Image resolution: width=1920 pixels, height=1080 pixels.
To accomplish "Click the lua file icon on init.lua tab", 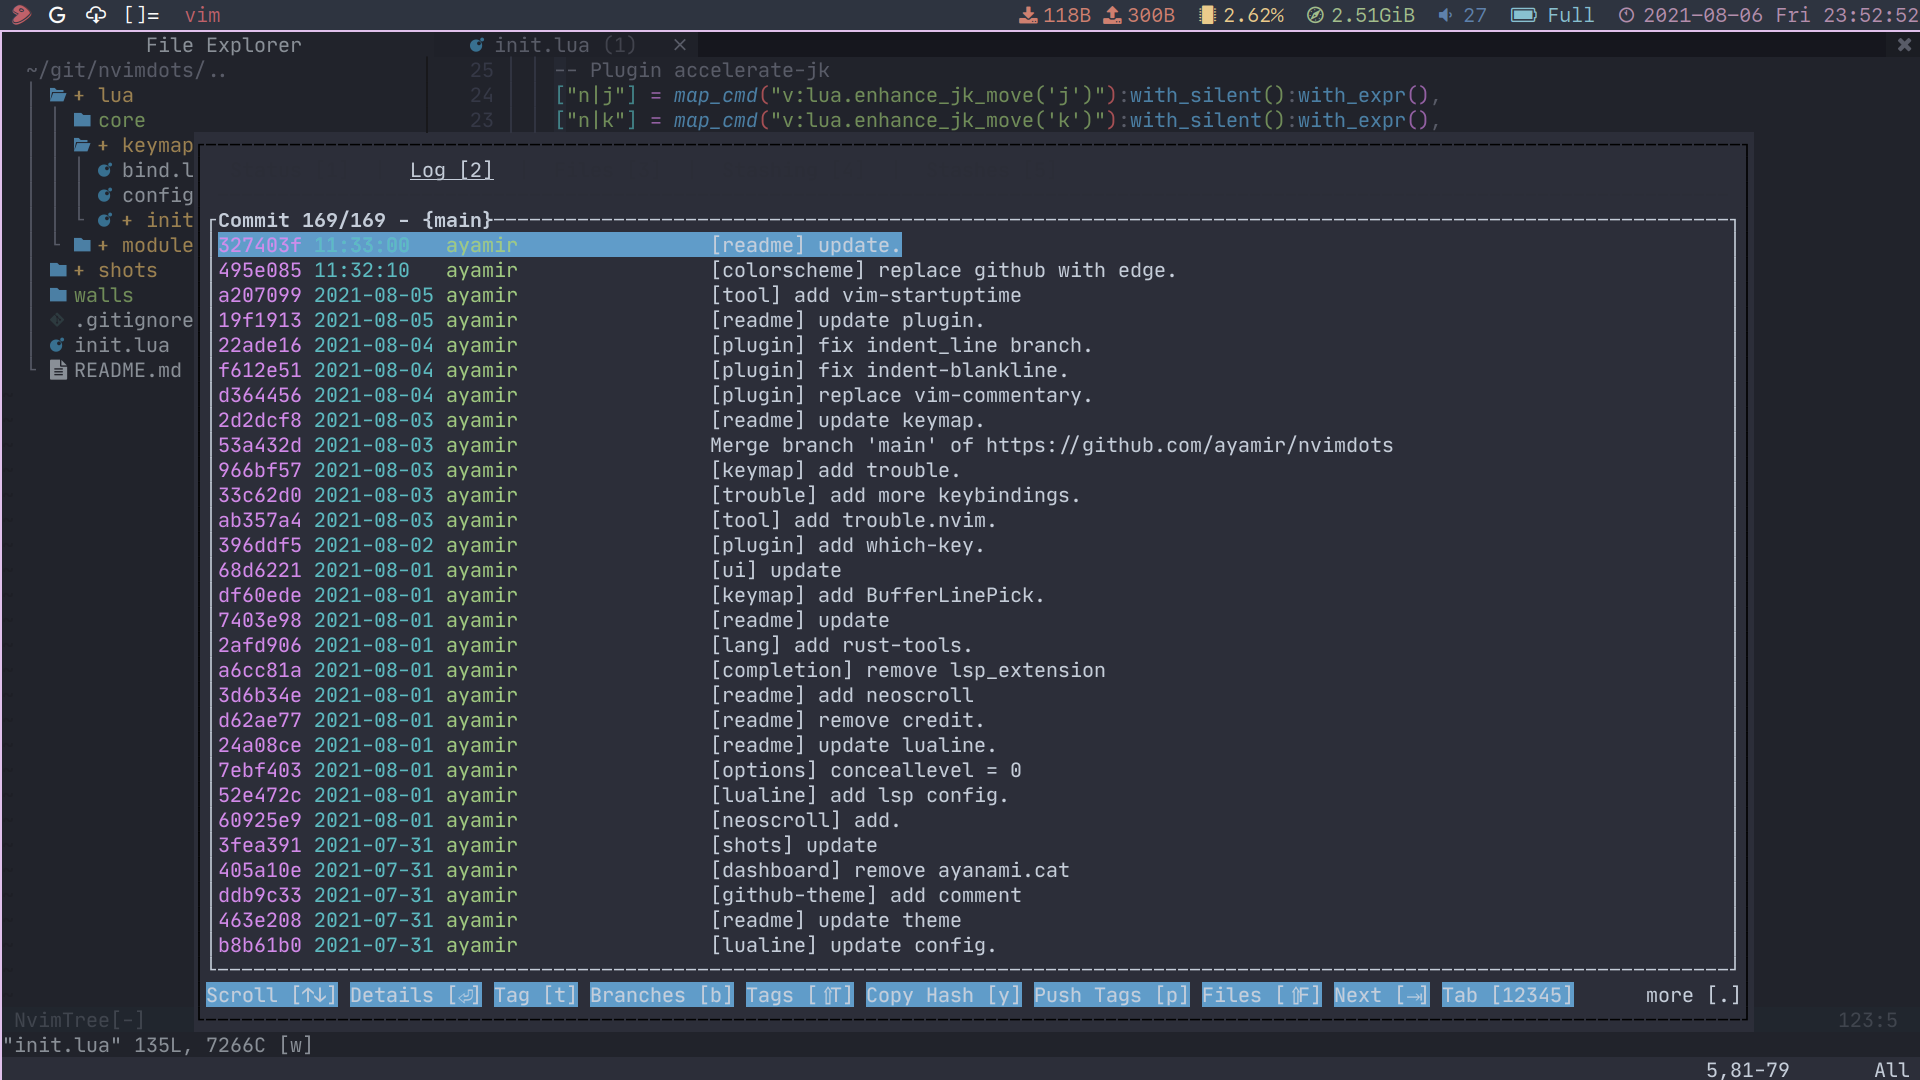I will coord(477,45).
